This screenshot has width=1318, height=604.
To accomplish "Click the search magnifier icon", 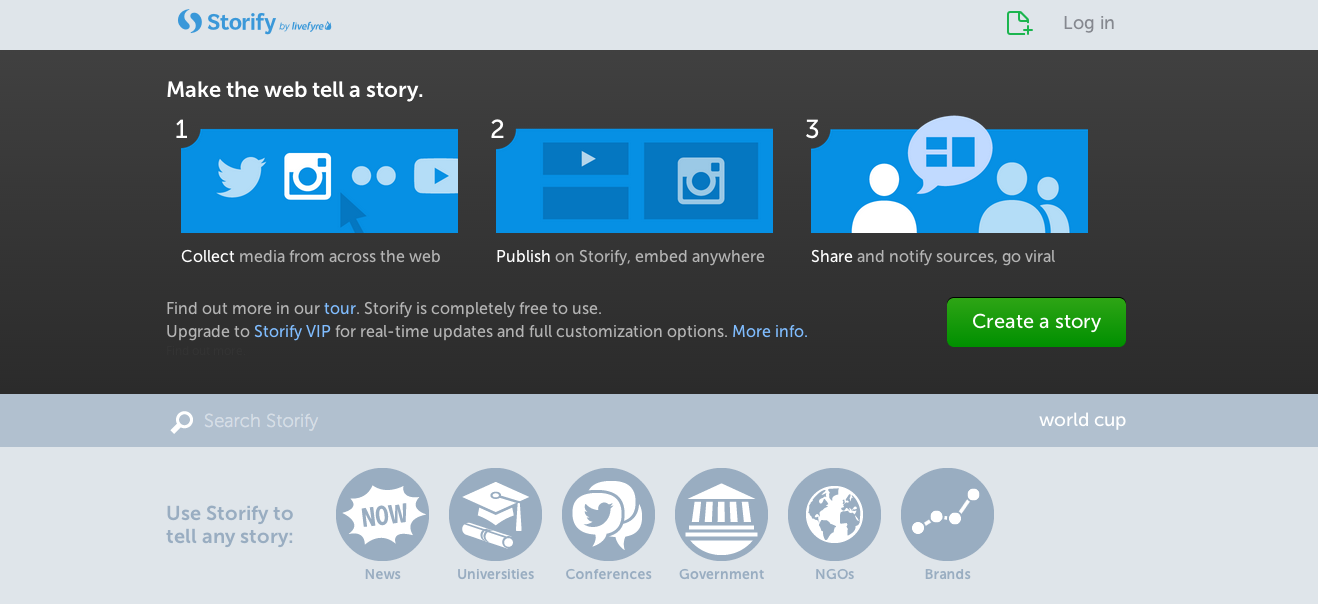I will [x=181, y=421].
